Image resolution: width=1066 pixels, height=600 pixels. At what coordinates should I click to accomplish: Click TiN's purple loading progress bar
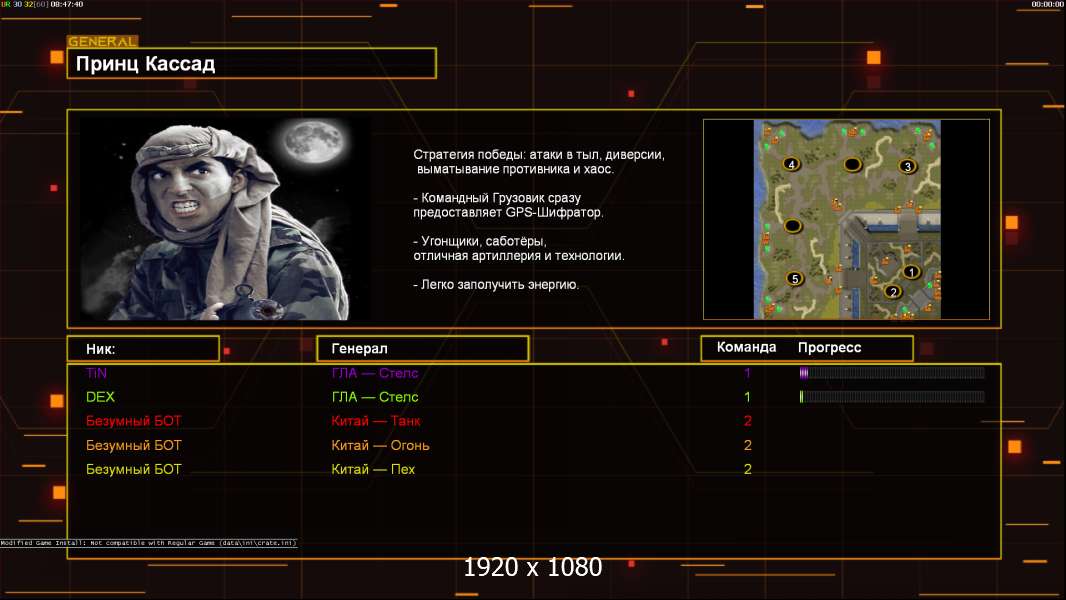click(x=892, y=373)
